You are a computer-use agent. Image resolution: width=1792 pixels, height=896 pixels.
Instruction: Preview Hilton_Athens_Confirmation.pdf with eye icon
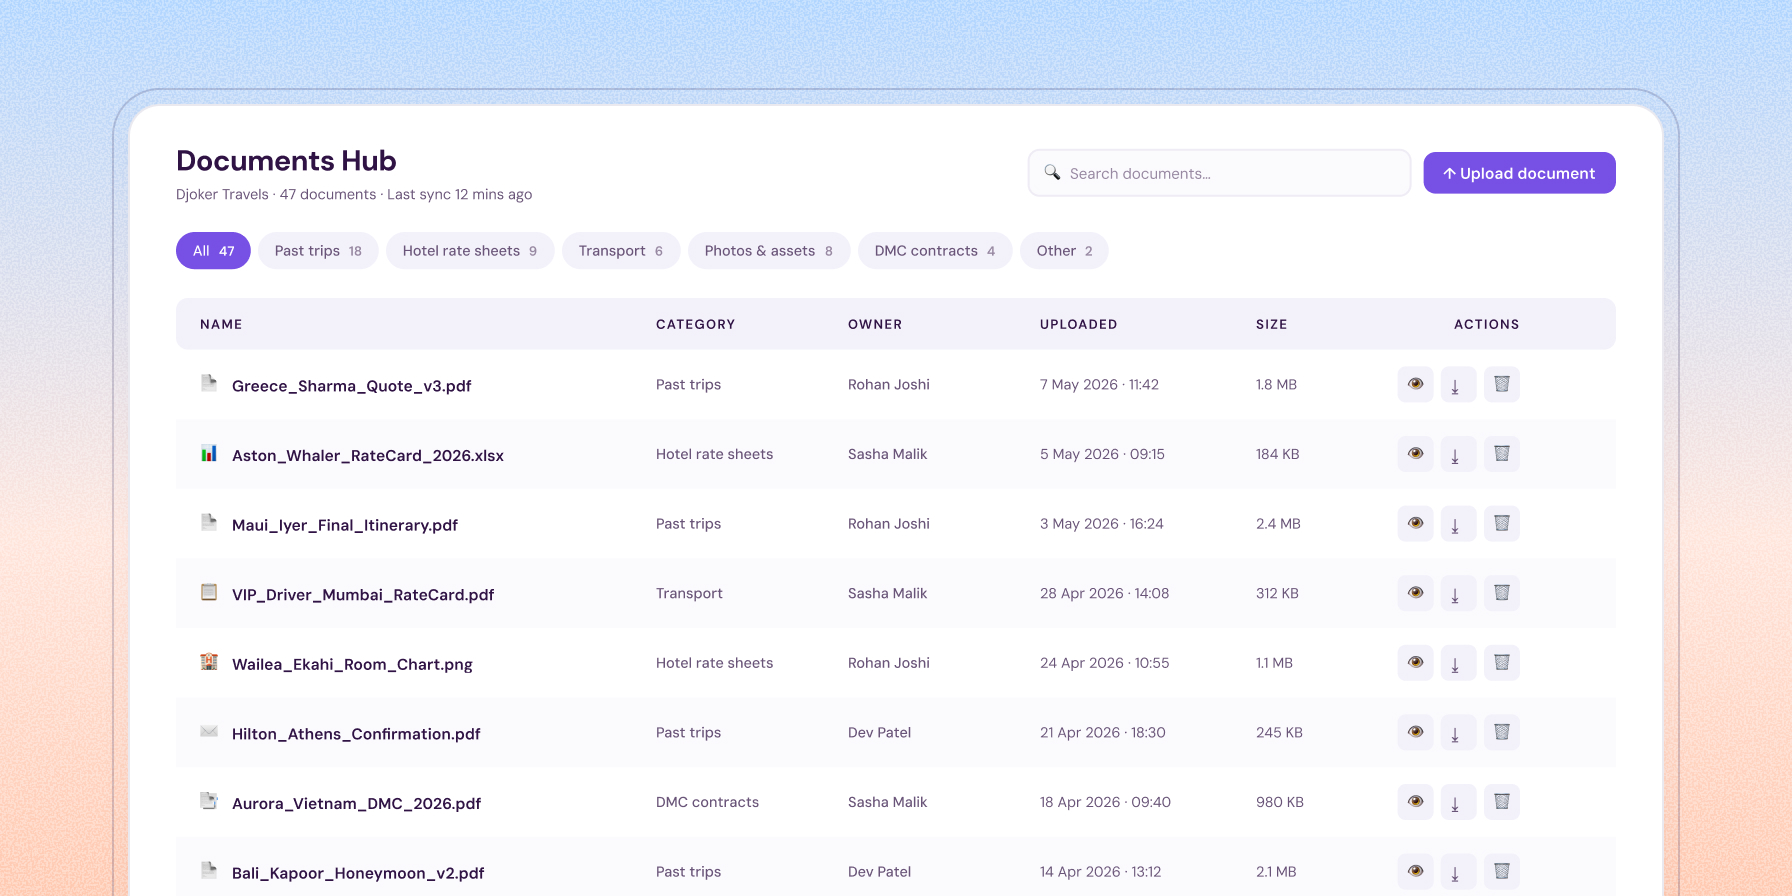pyautogui.click(x=1415, y=732)
